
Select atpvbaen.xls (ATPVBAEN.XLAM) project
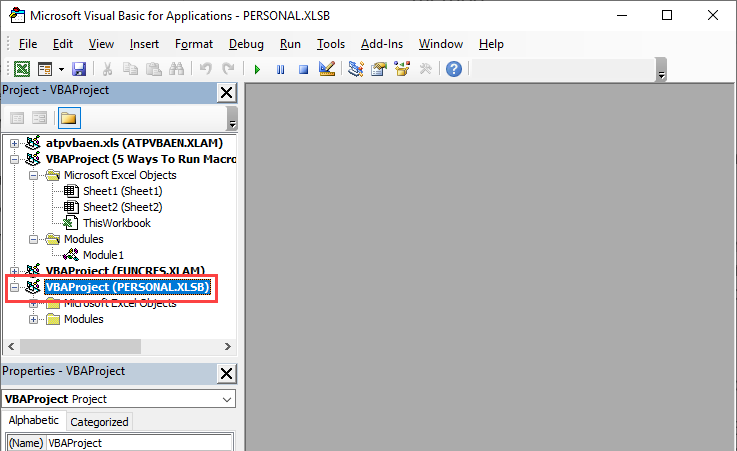[134, 143]
